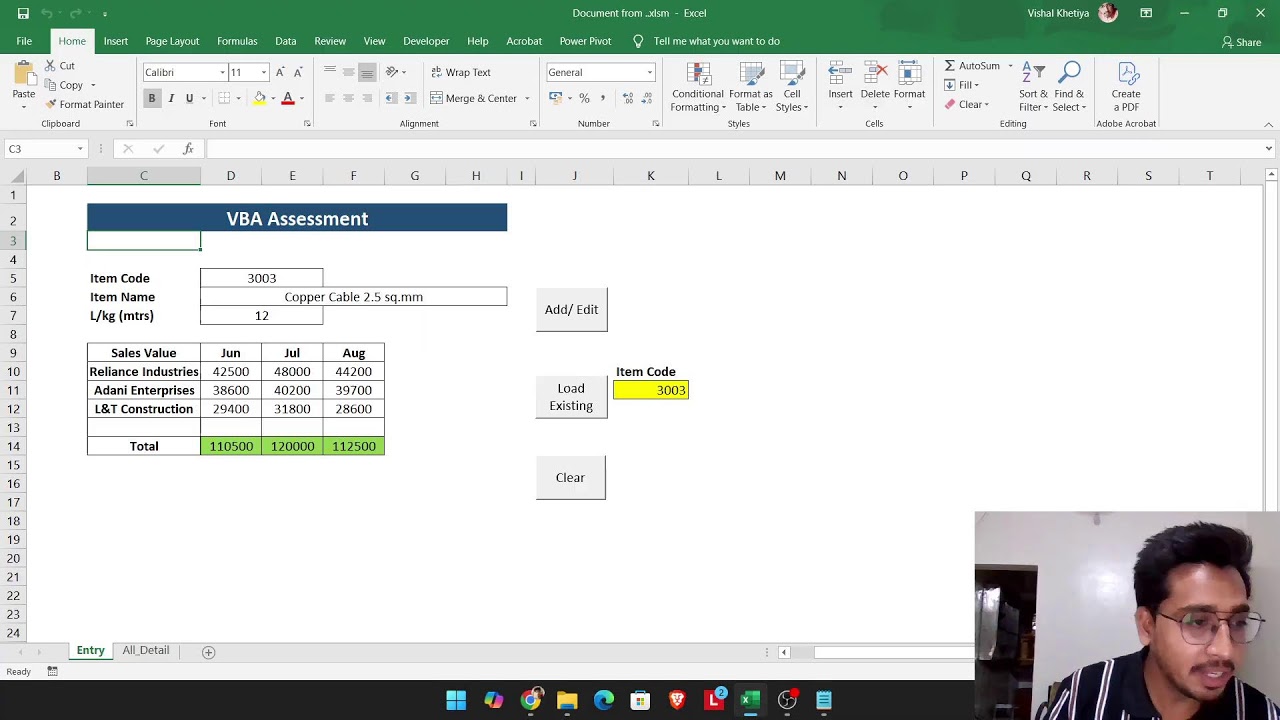Apply Comma Style number format
The width and height of the screenshot is (1280, 720).
[602, 98]
